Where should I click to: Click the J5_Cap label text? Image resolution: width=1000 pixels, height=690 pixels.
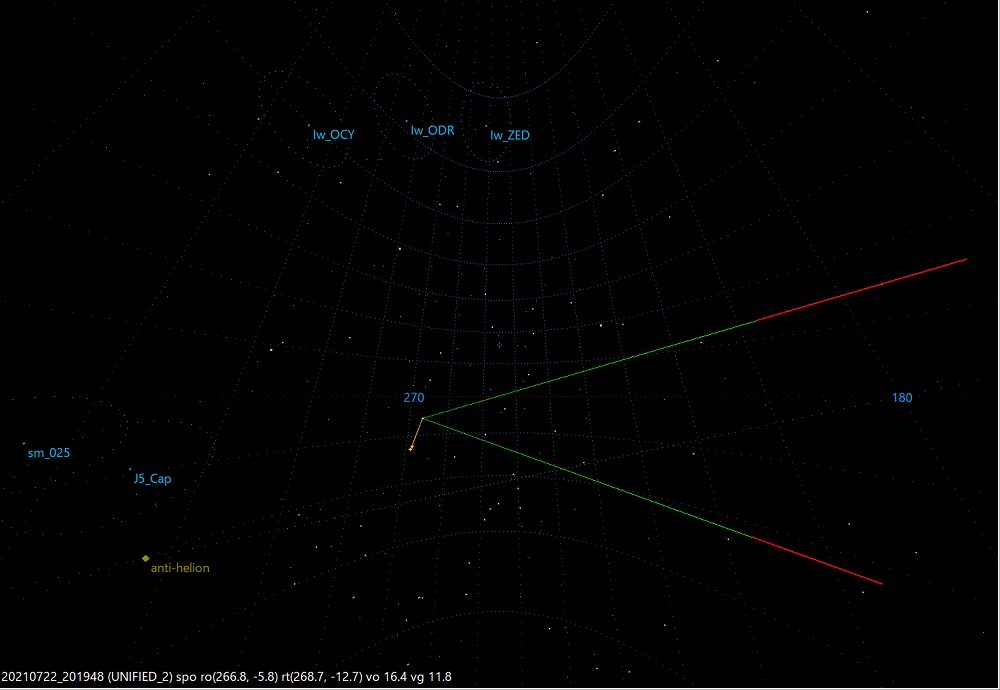click(x=152, y=479)
